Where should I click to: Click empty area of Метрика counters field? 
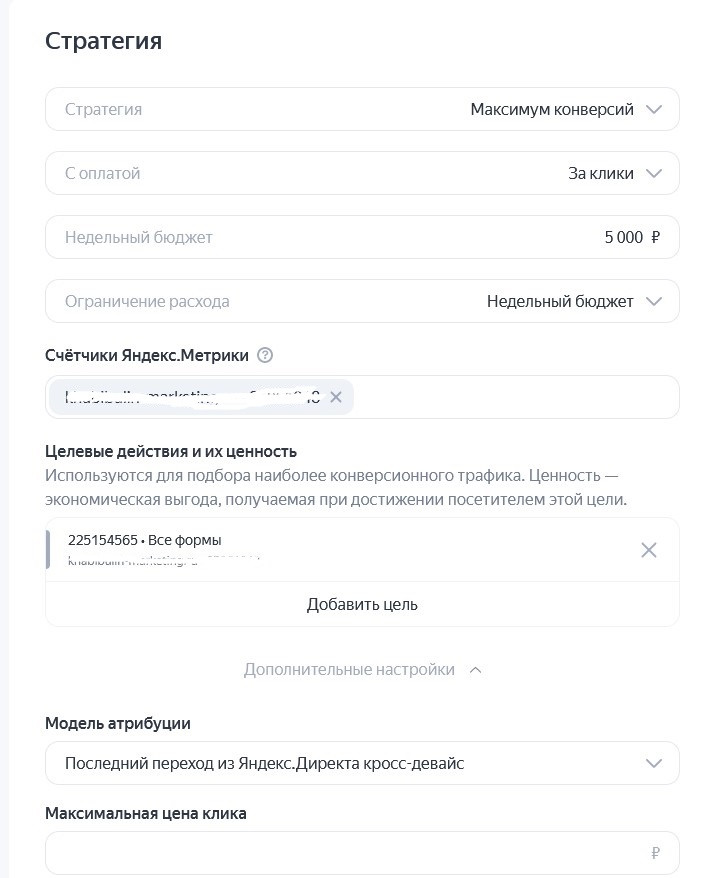click(515, 397)
